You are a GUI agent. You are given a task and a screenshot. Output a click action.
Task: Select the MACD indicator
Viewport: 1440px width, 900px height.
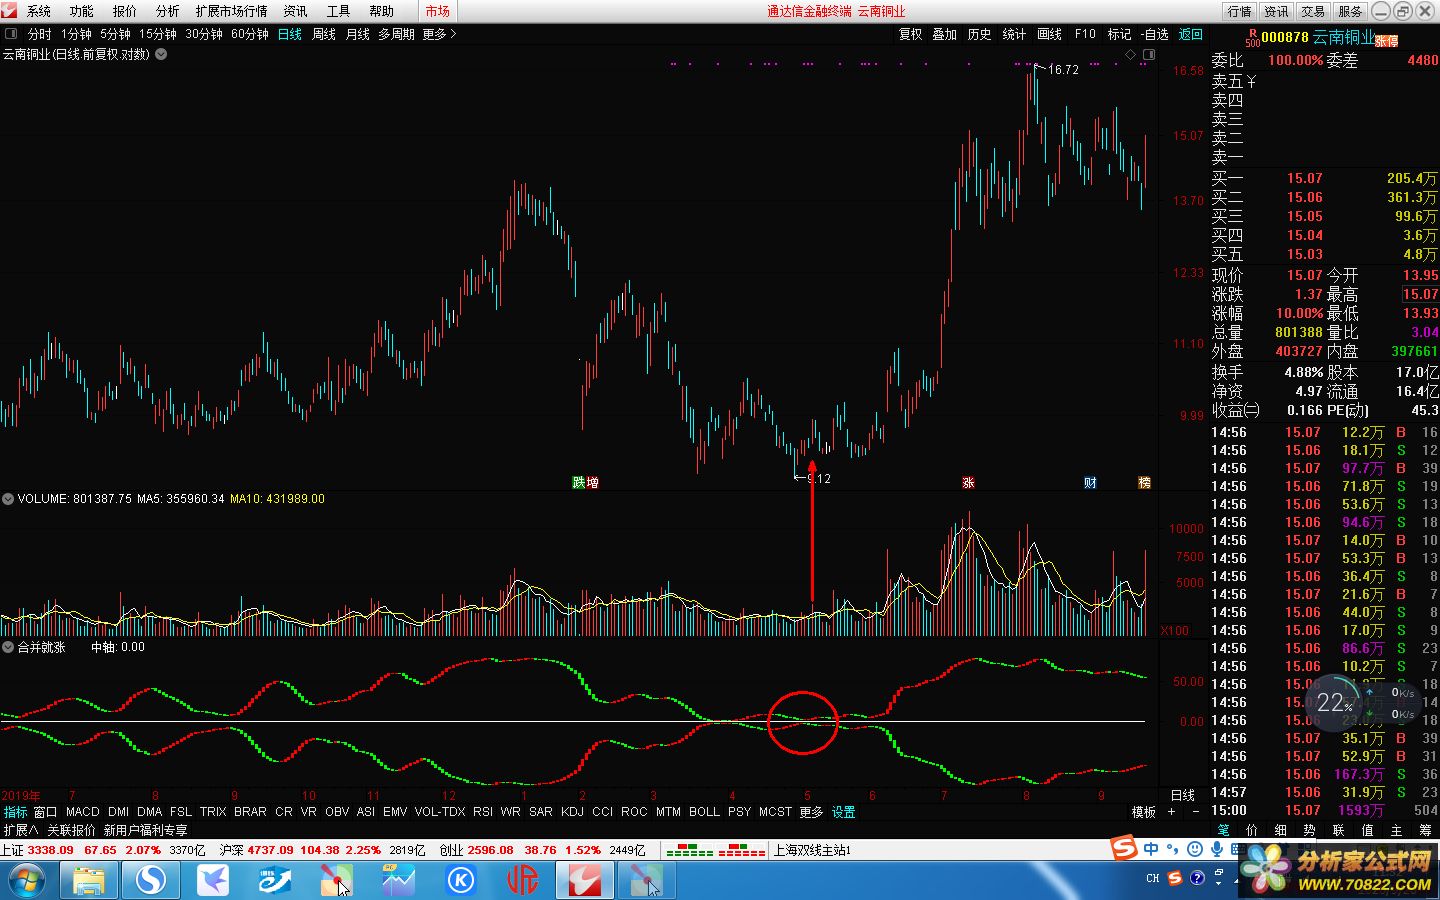(x=82, y=812)
